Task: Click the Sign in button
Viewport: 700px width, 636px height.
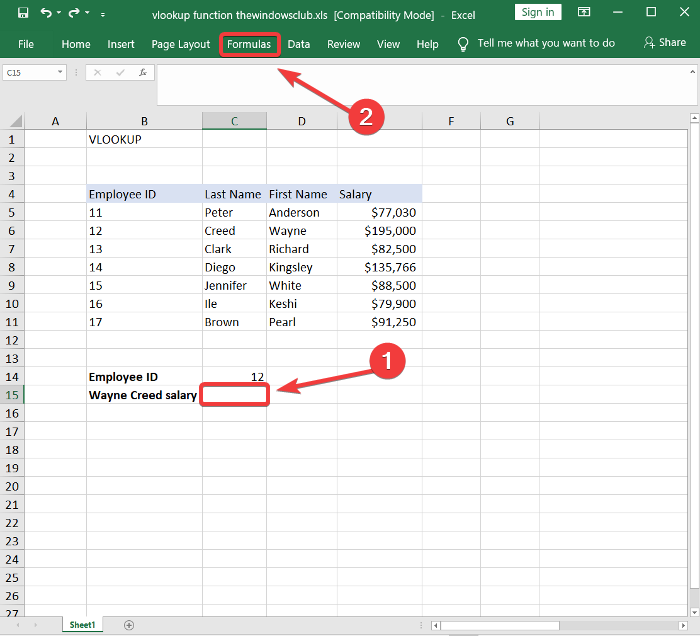Action: tap(538, 12)
